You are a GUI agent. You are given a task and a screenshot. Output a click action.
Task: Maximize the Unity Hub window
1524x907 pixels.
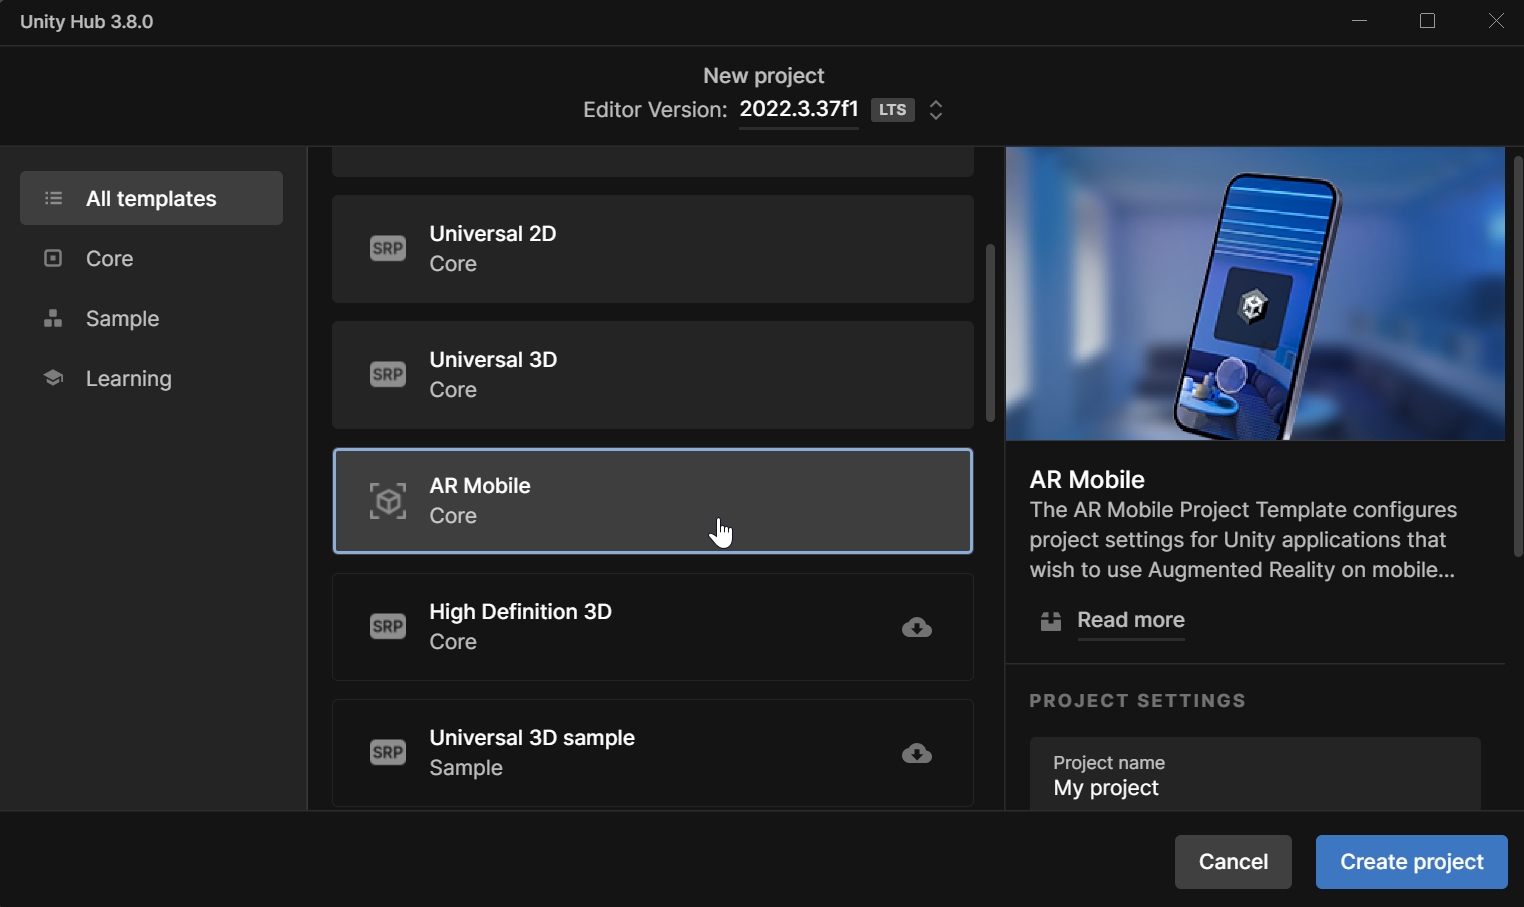point(1428,21)
